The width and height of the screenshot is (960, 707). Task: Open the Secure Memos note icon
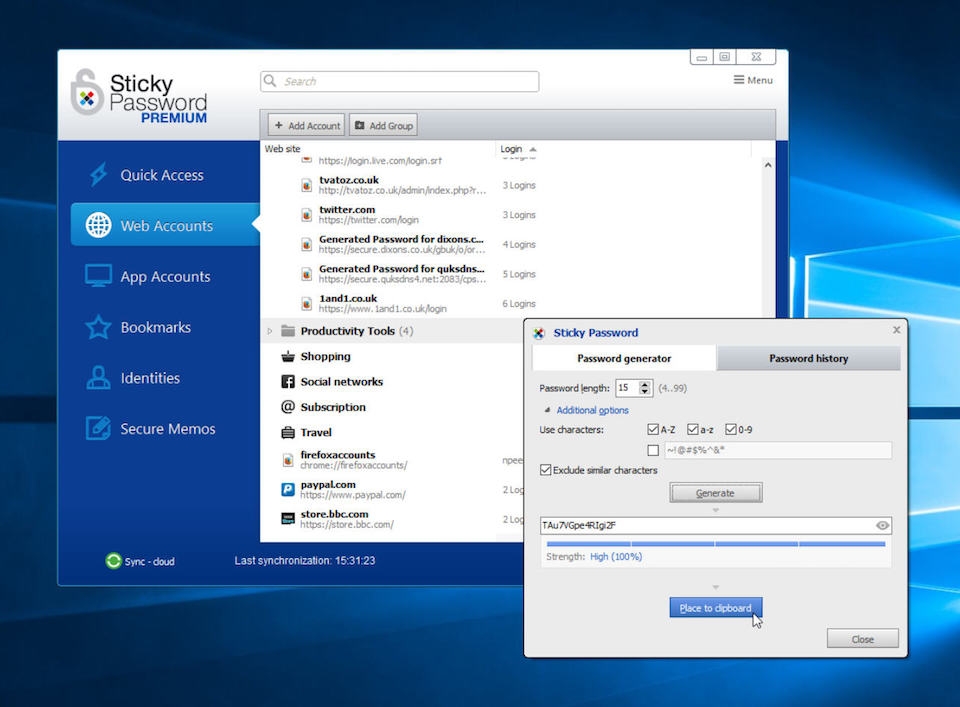98,429
